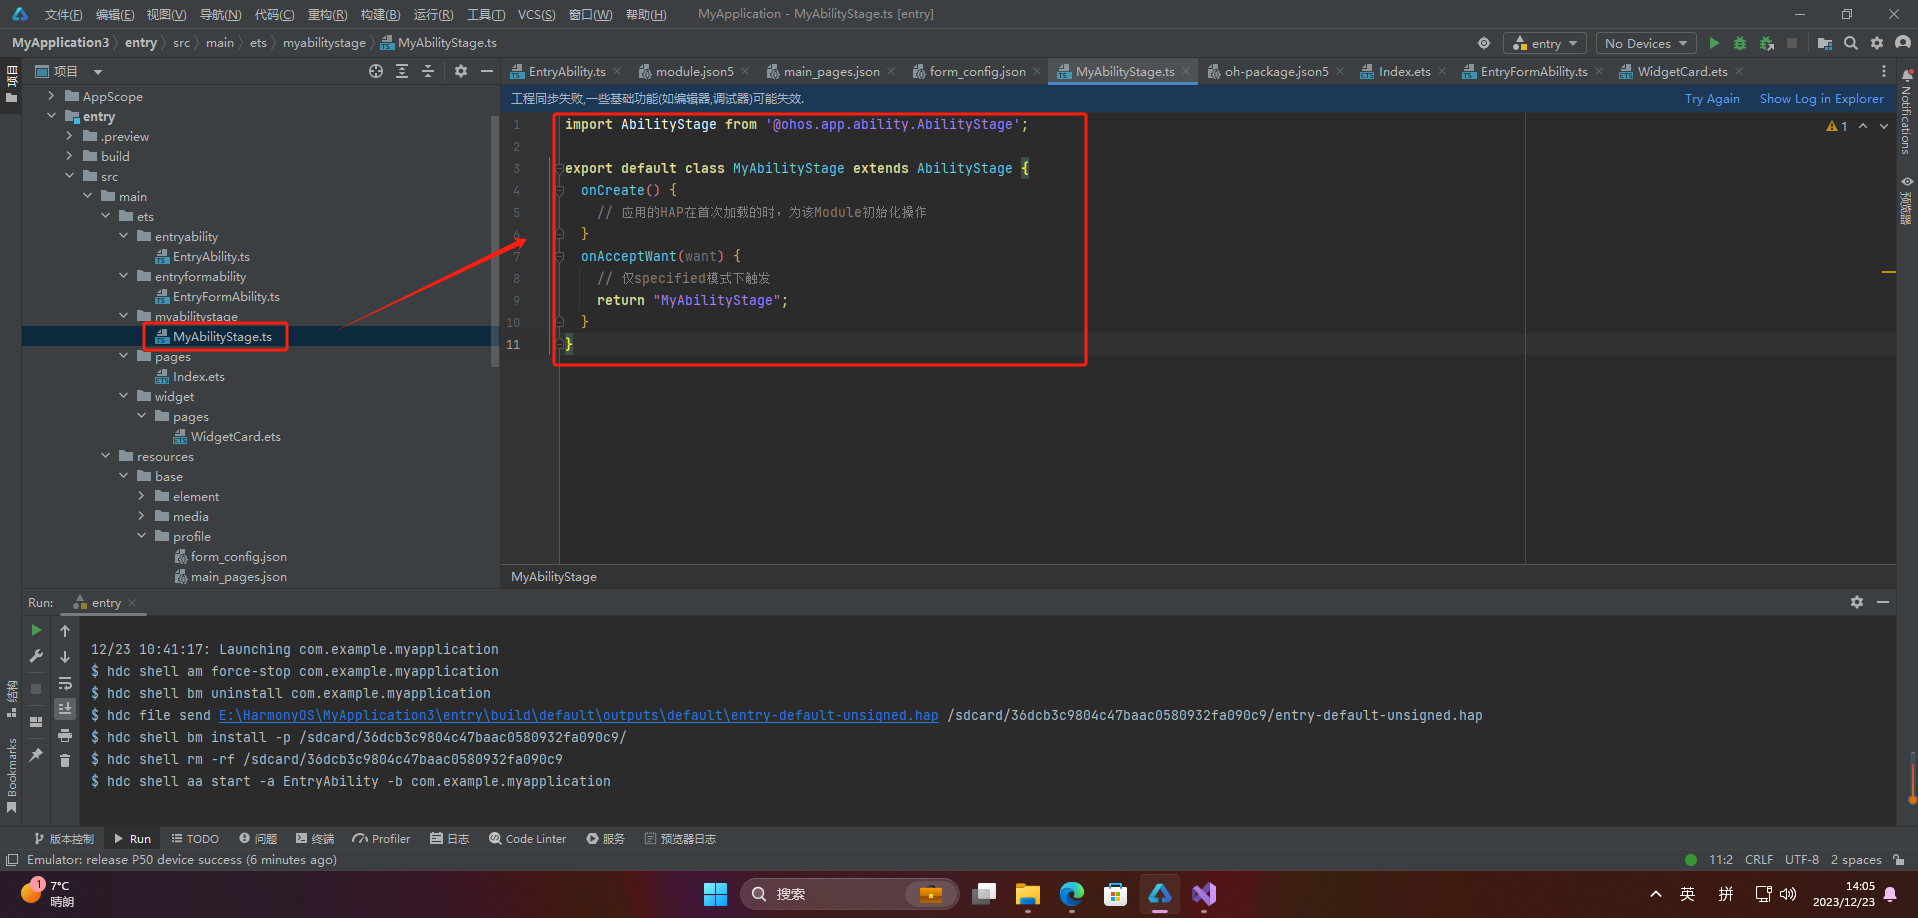Open the No Devices dropdown

(x=1645, y=43)
